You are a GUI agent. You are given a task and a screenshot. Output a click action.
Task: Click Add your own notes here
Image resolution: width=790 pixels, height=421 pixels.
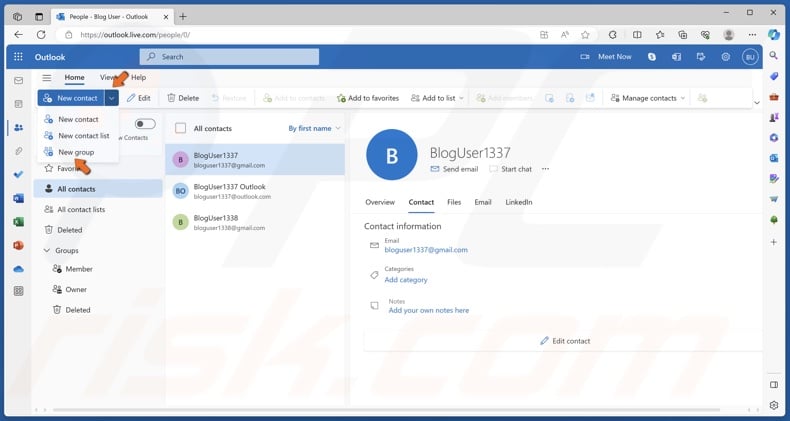pos(429,310)
